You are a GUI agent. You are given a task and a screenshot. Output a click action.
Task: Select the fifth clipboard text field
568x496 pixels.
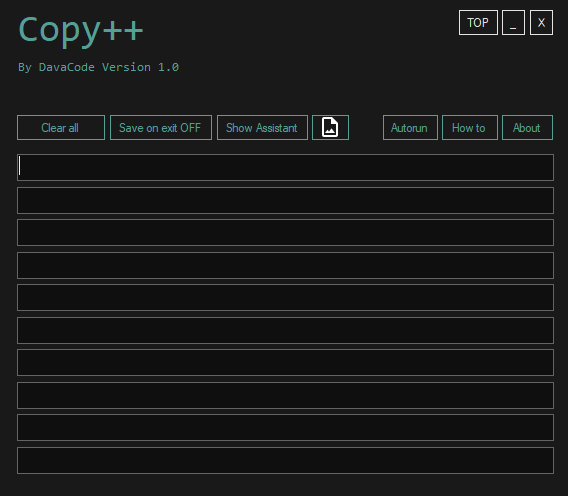285,297
